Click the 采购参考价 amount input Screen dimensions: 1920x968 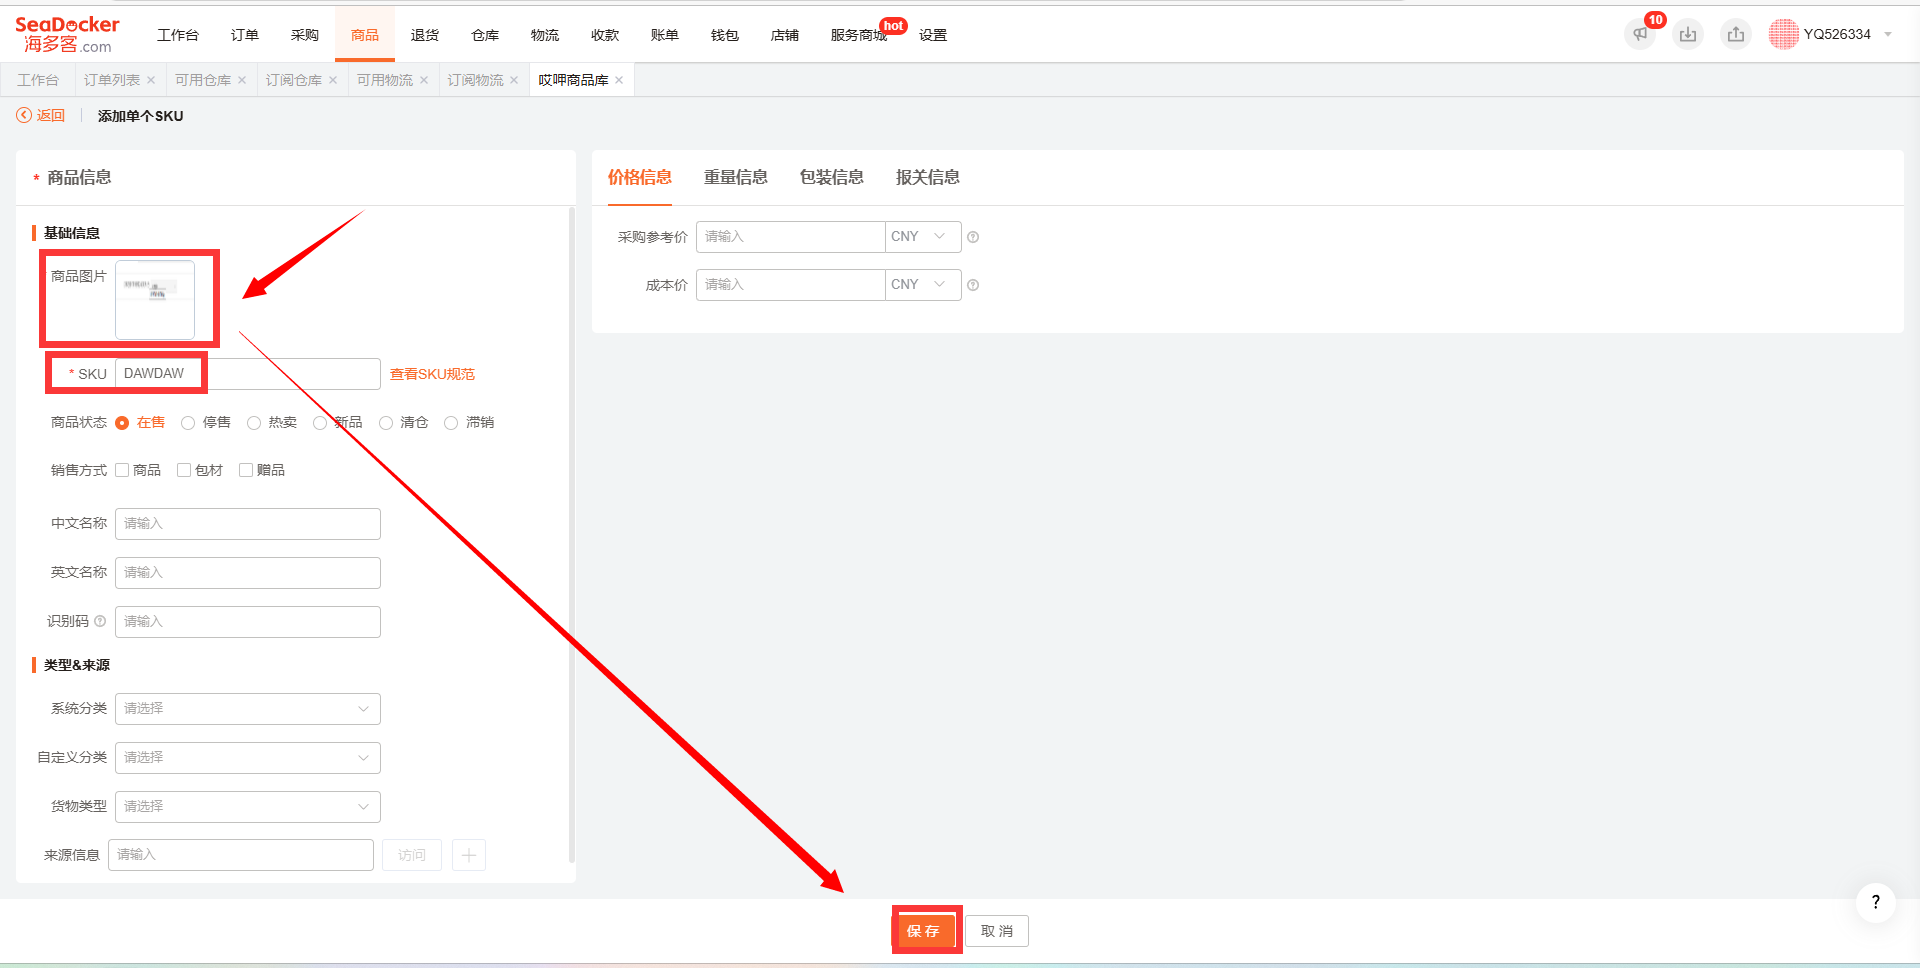click(791, 237)
